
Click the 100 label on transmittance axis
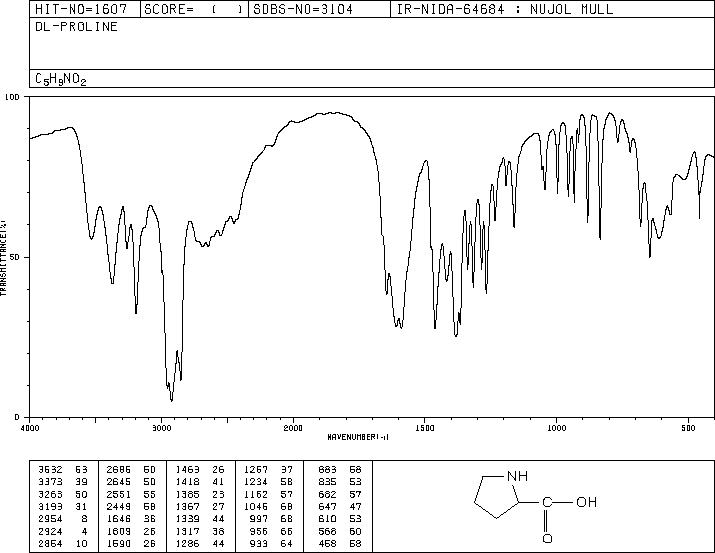tap(12, 97)
